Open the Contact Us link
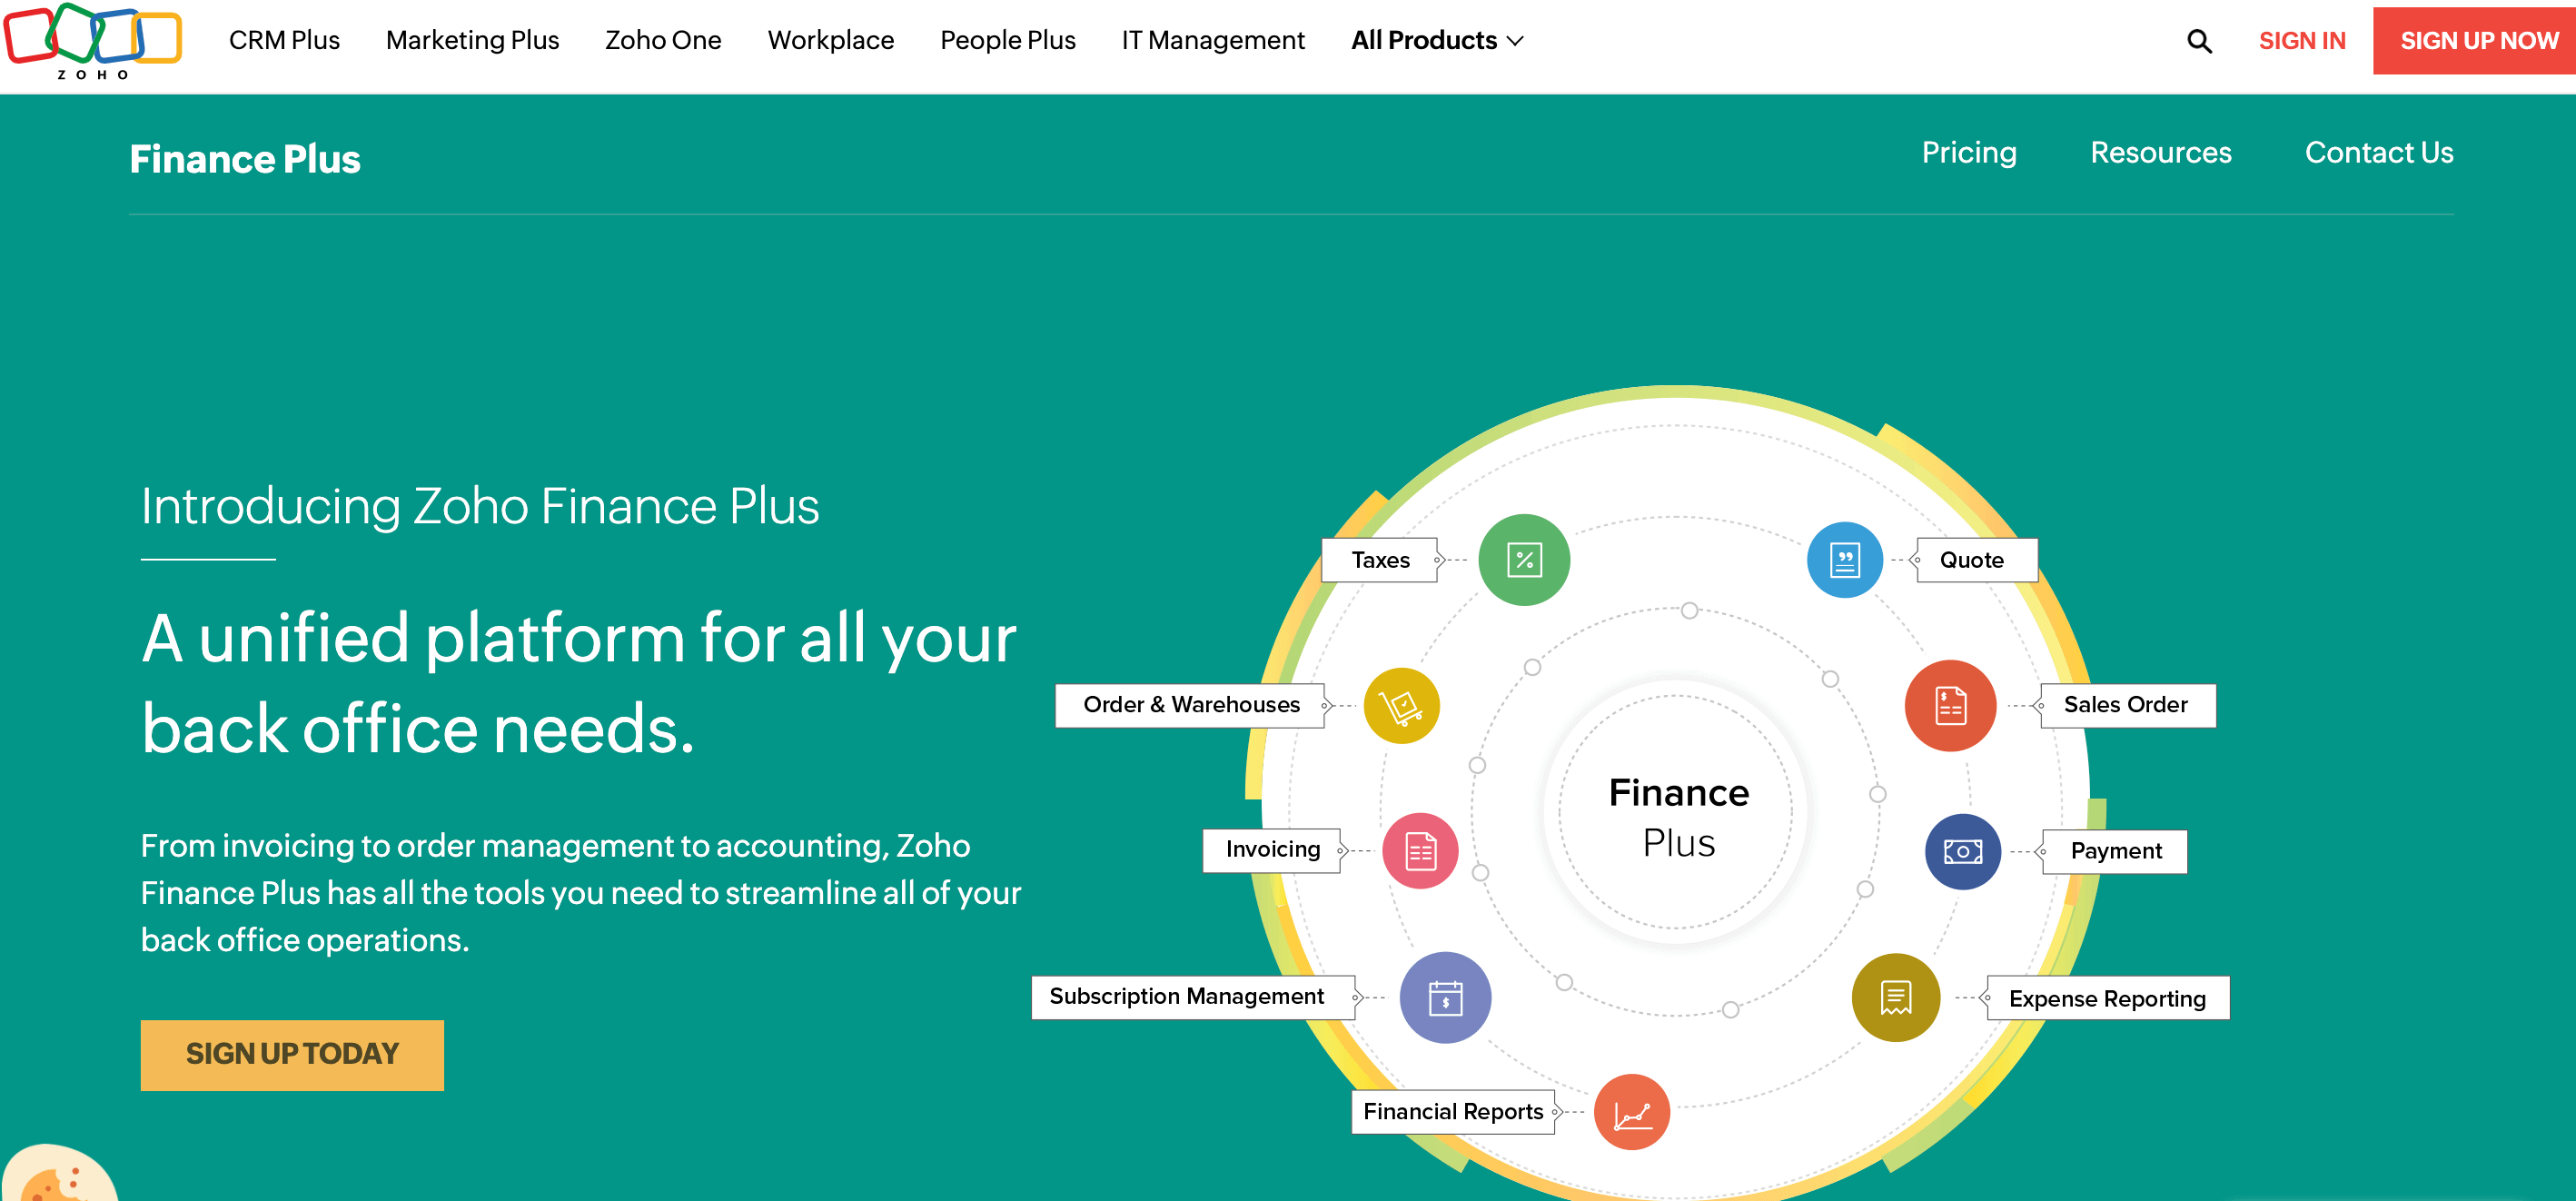Screen dimensions: 2576x1201 [x=2378, y=153]
